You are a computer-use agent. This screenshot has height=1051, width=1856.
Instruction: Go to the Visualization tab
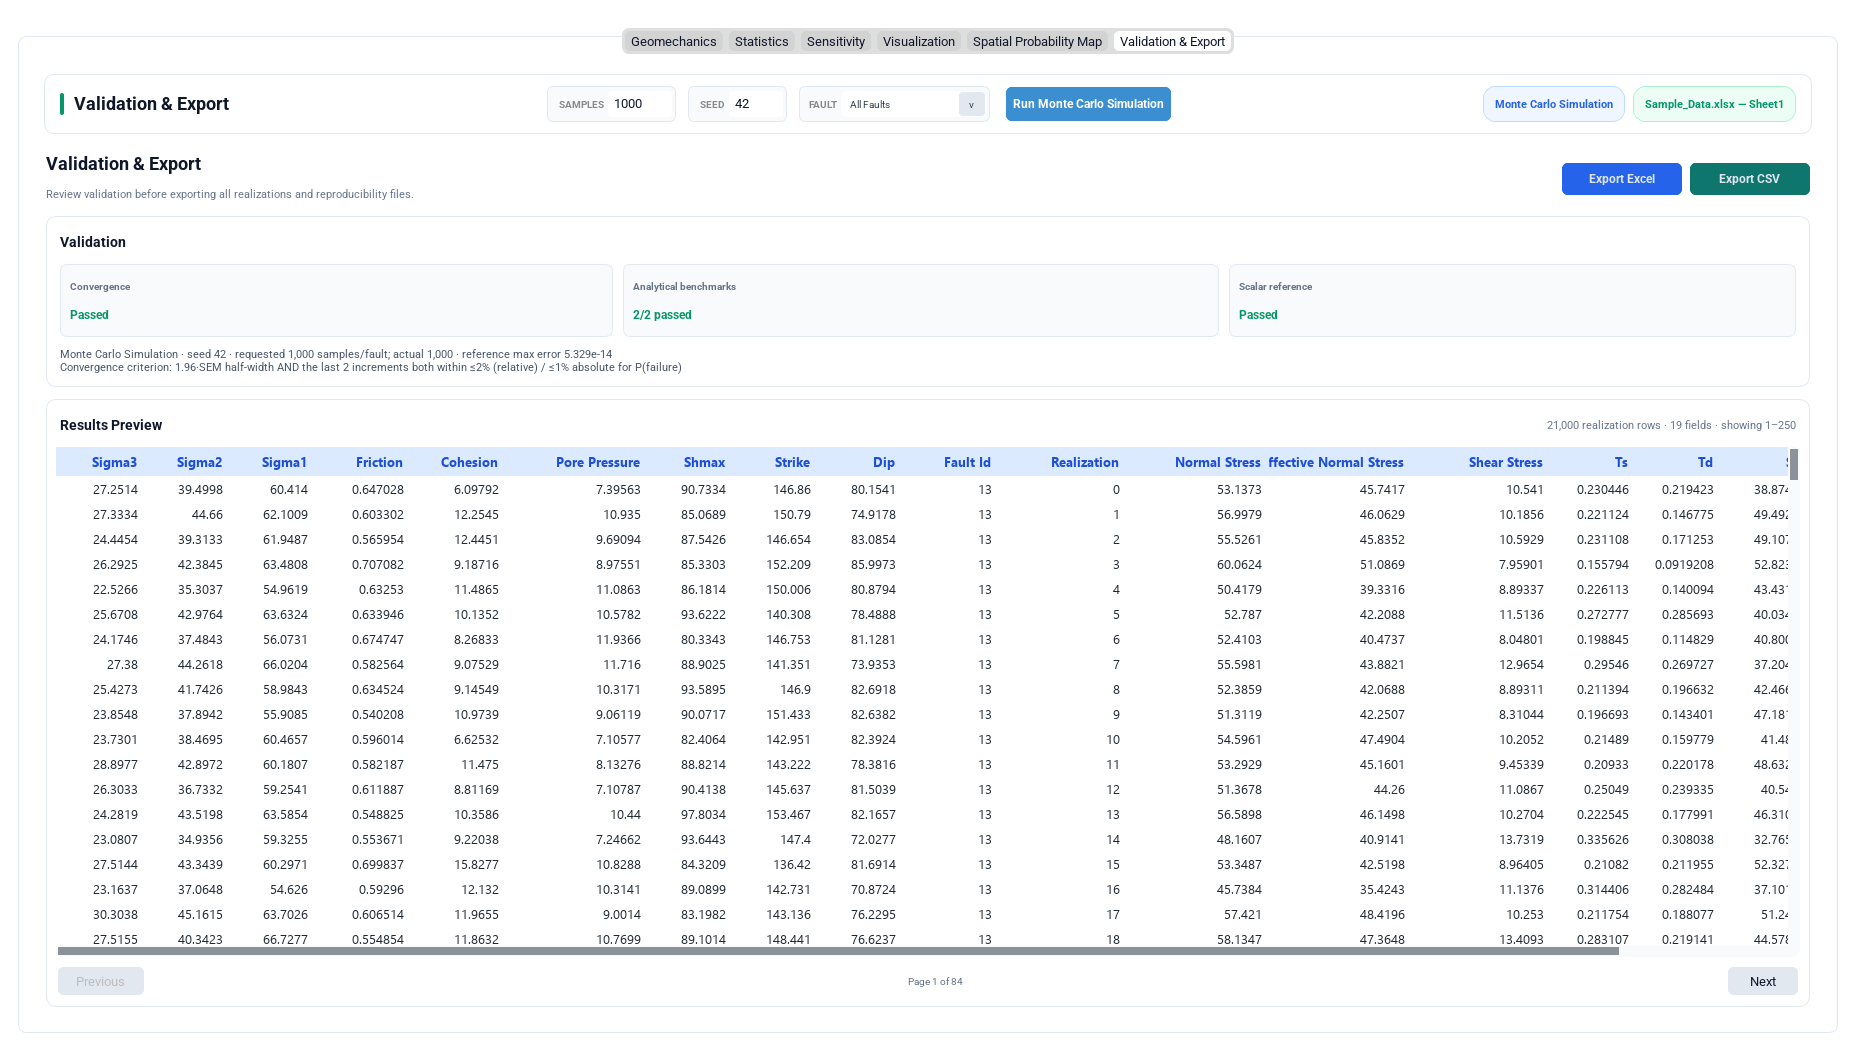click(x=918, y=41)
